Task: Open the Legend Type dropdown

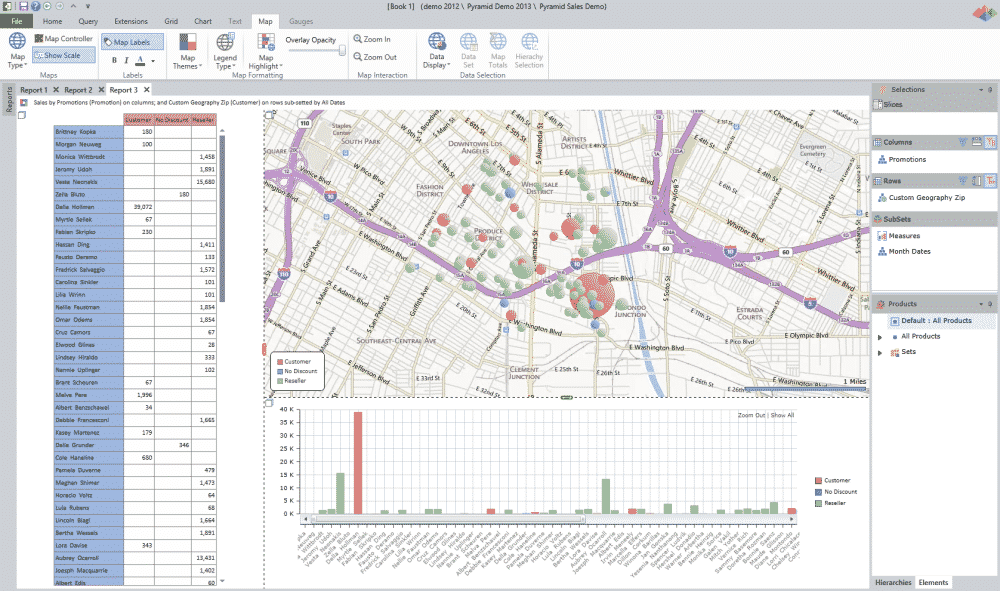Action: point(225,52)
